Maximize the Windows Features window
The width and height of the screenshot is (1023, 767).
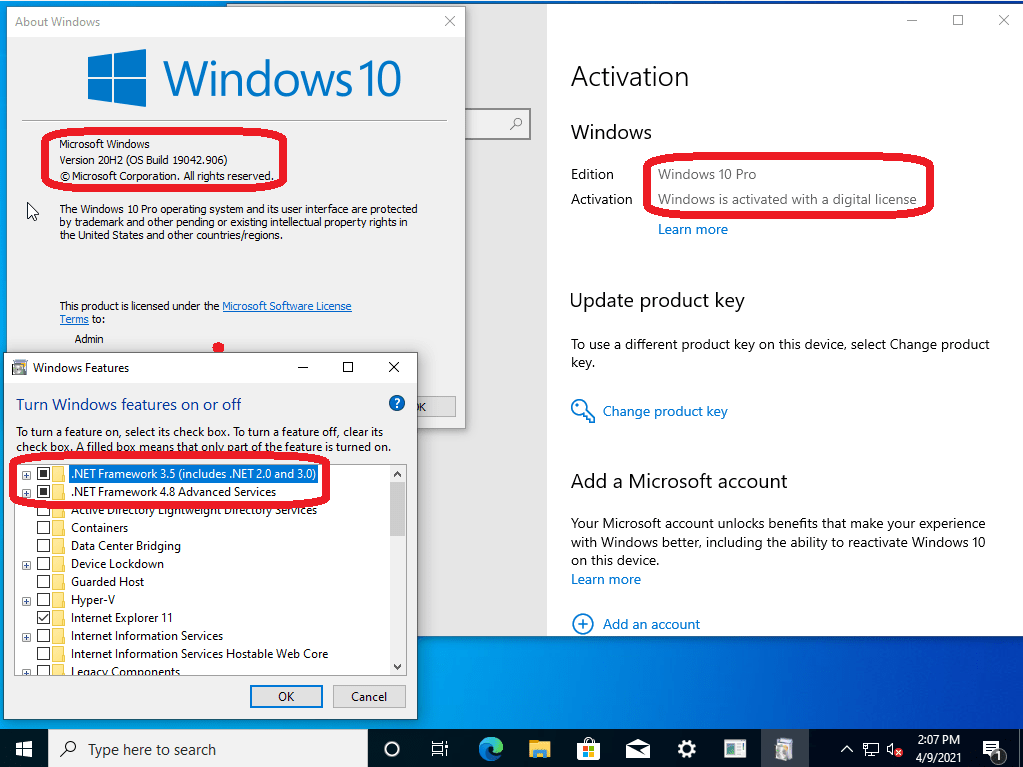pos(348,367)
